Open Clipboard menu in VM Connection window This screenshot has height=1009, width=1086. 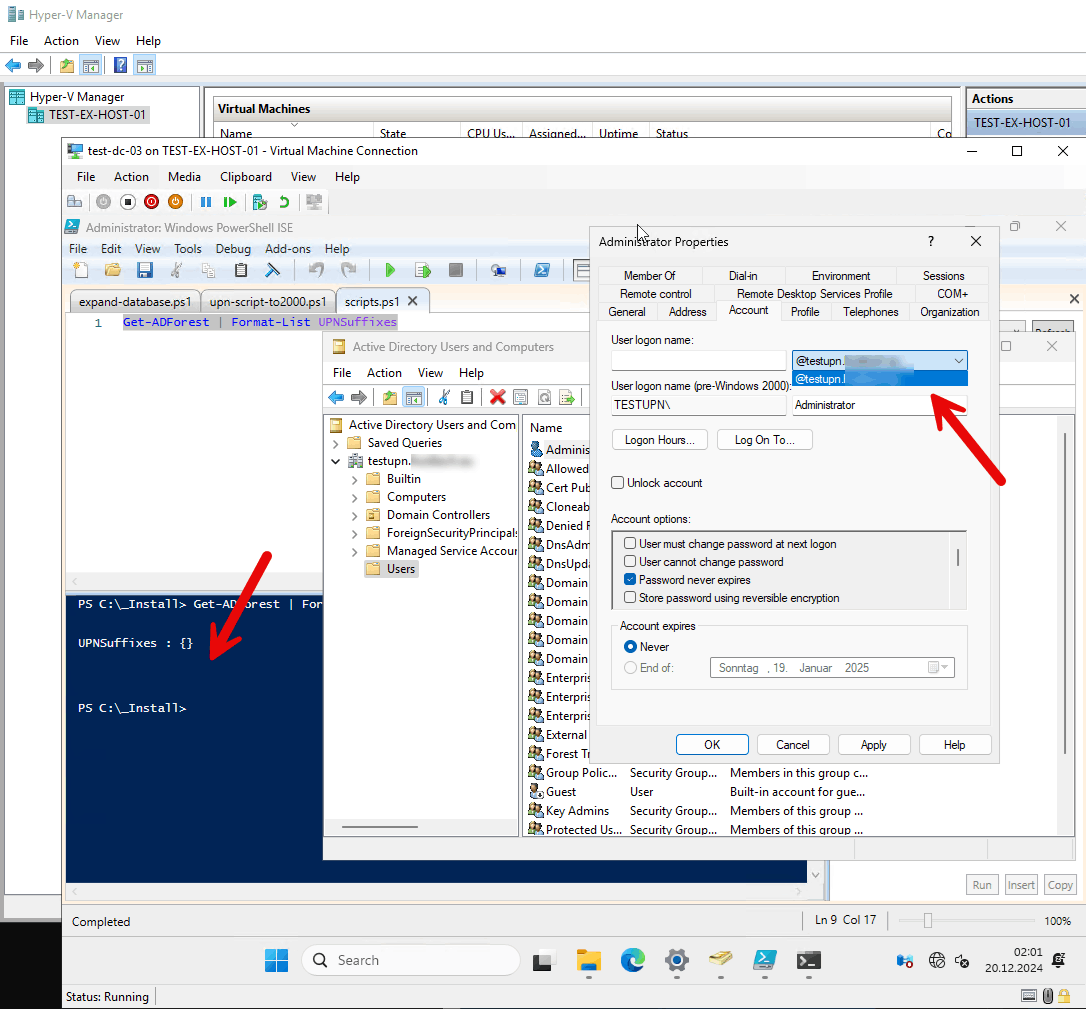tap(245, 177)
